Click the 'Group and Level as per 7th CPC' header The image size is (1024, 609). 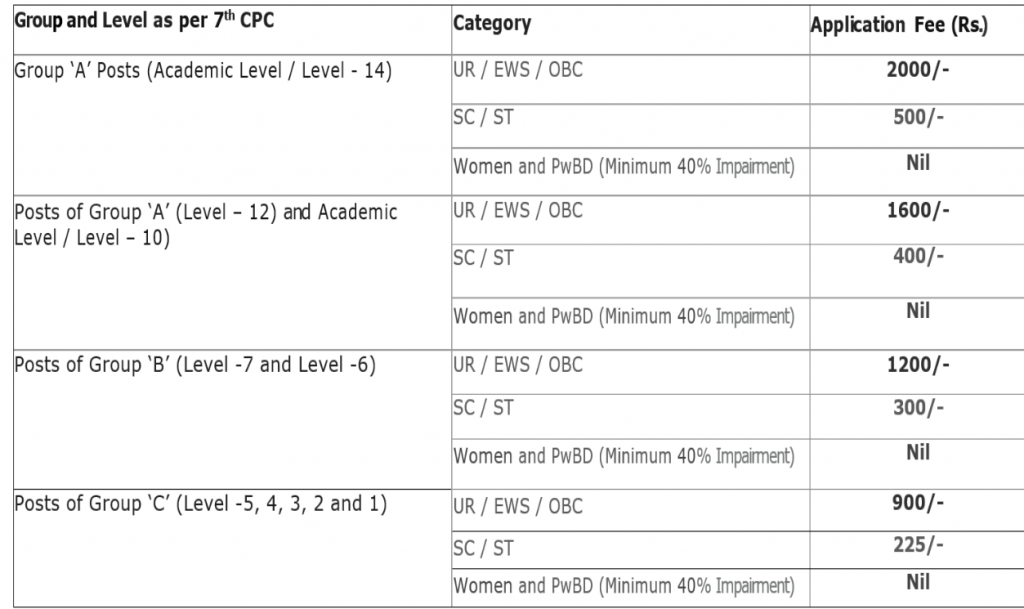pos(144,20)
